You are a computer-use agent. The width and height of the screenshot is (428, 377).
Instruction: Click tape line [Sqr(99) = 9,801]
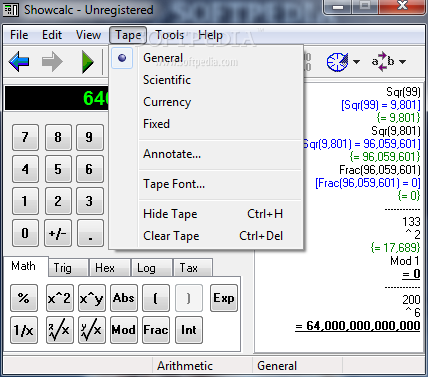(380, 105)
